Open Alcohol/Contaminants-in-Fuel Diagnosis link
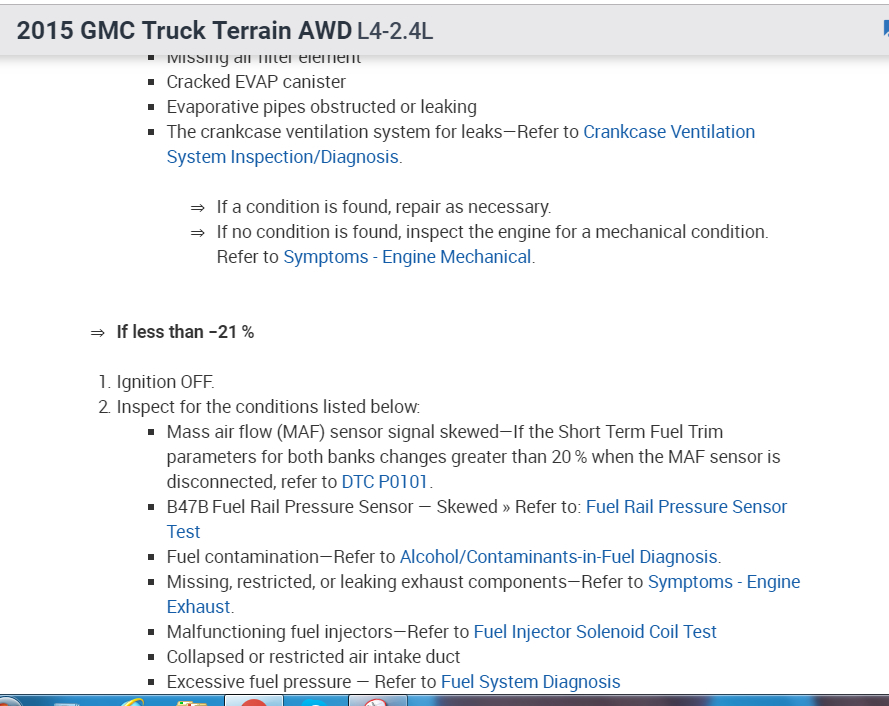Screen dimensions: 889x706 click(x=558, y=557)
